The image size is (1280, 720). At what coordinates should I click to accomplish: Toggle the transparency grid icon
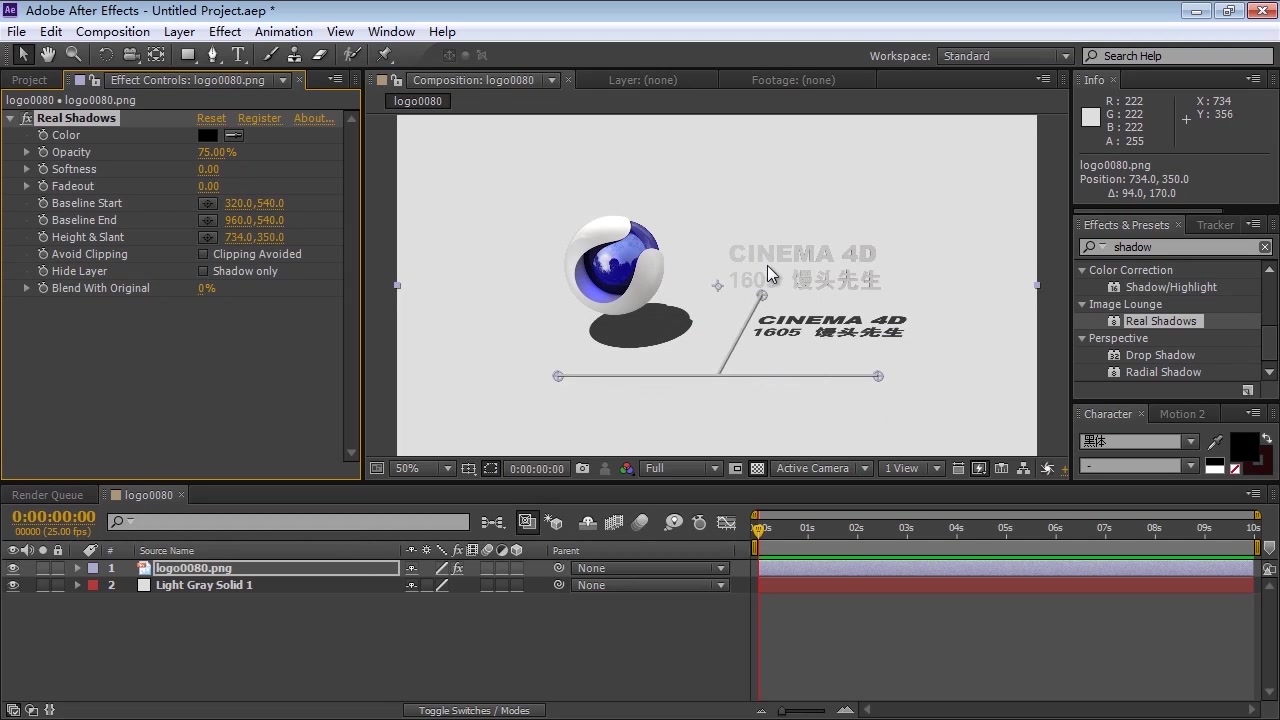point(758,468)
